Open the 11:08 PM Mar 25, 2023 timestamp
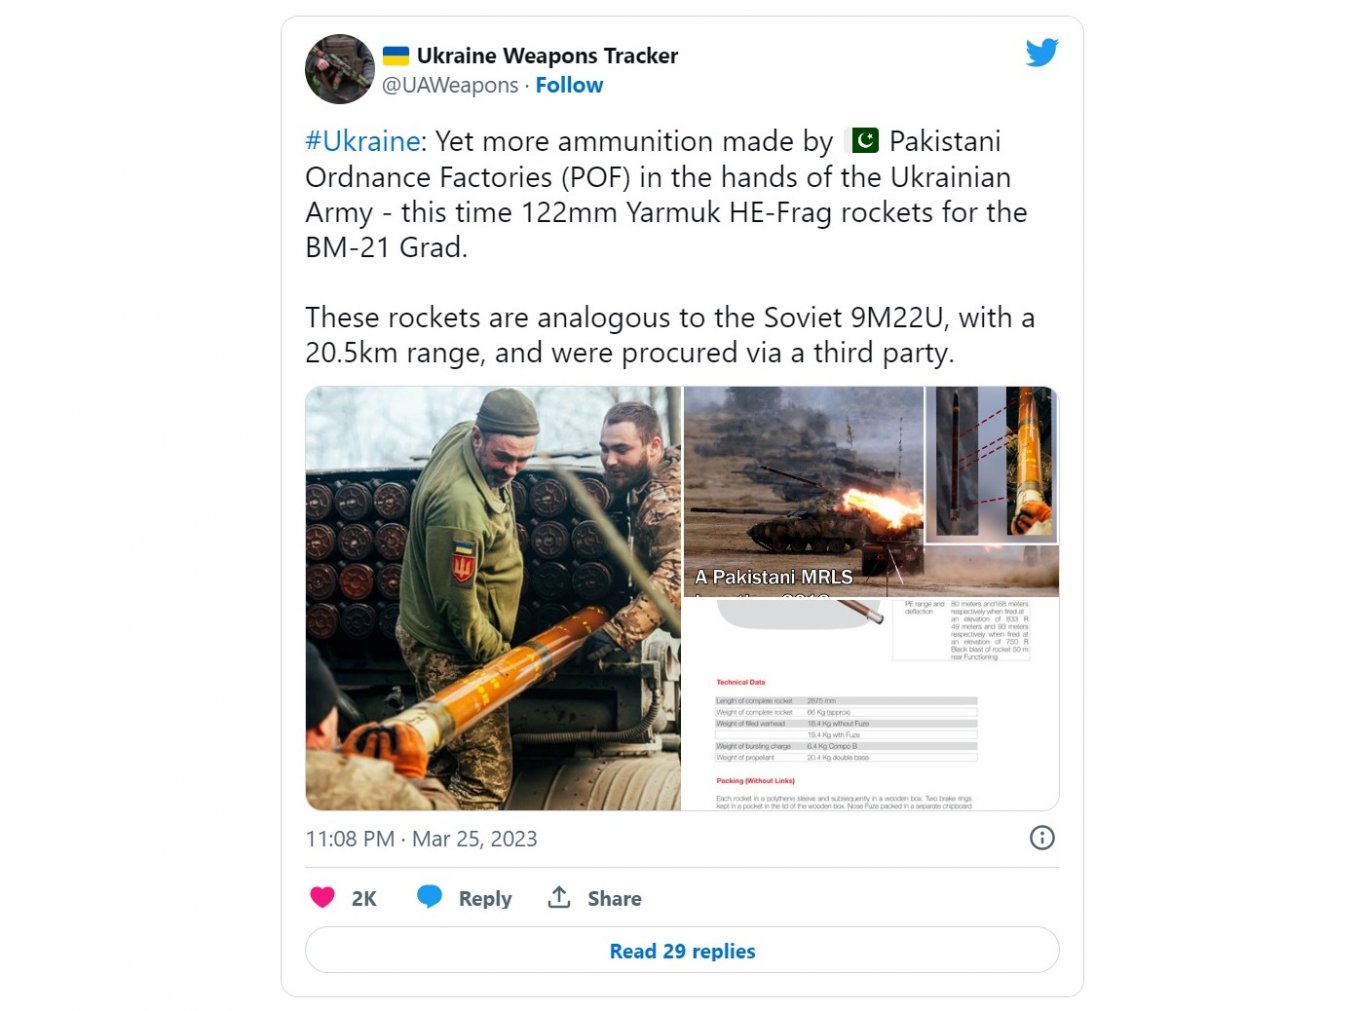Screen dimensions: 1360x1011 [421, 838]
